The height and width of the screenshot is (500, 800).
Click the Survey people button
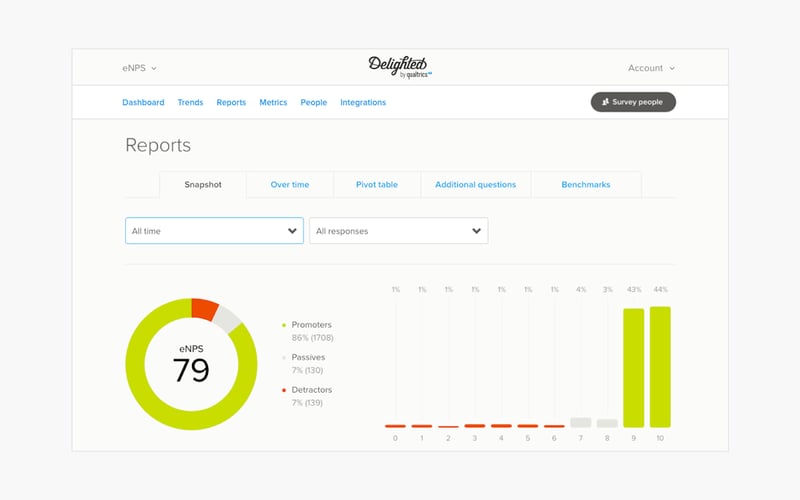coord(633,102)
